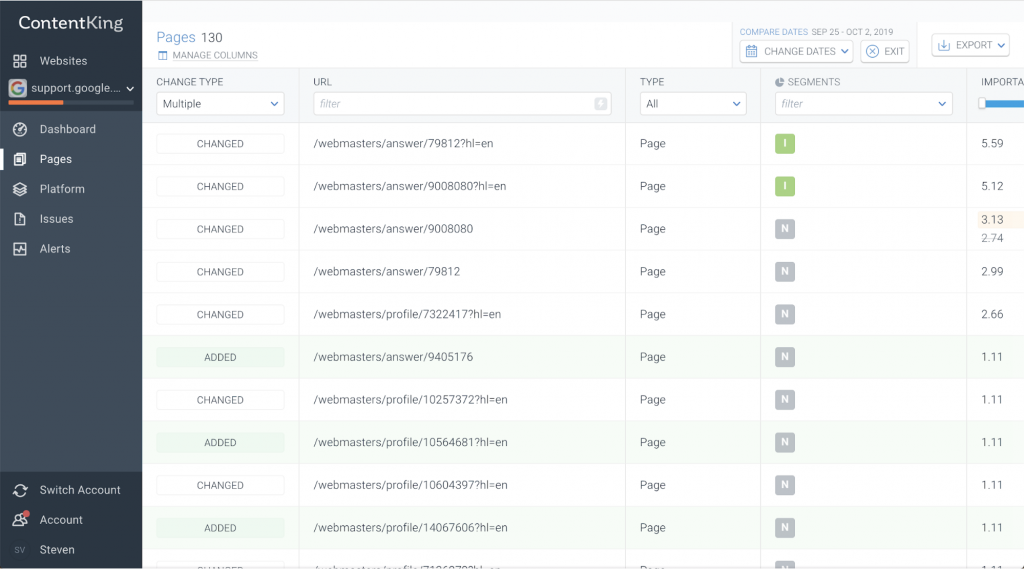Image resolution: width=1024 pixels, height=569 pixels.
Task: Click the circled X exit icon
Action: (872, 51)
